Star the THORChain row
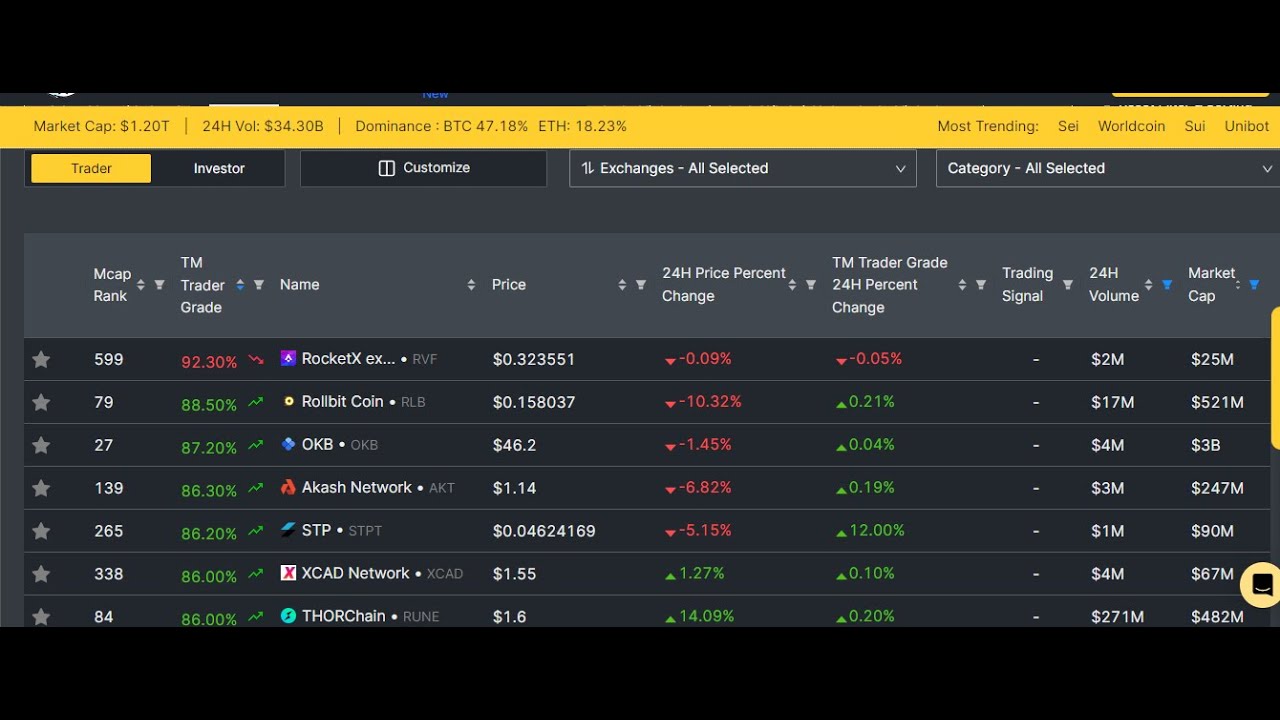 (41, 617)
